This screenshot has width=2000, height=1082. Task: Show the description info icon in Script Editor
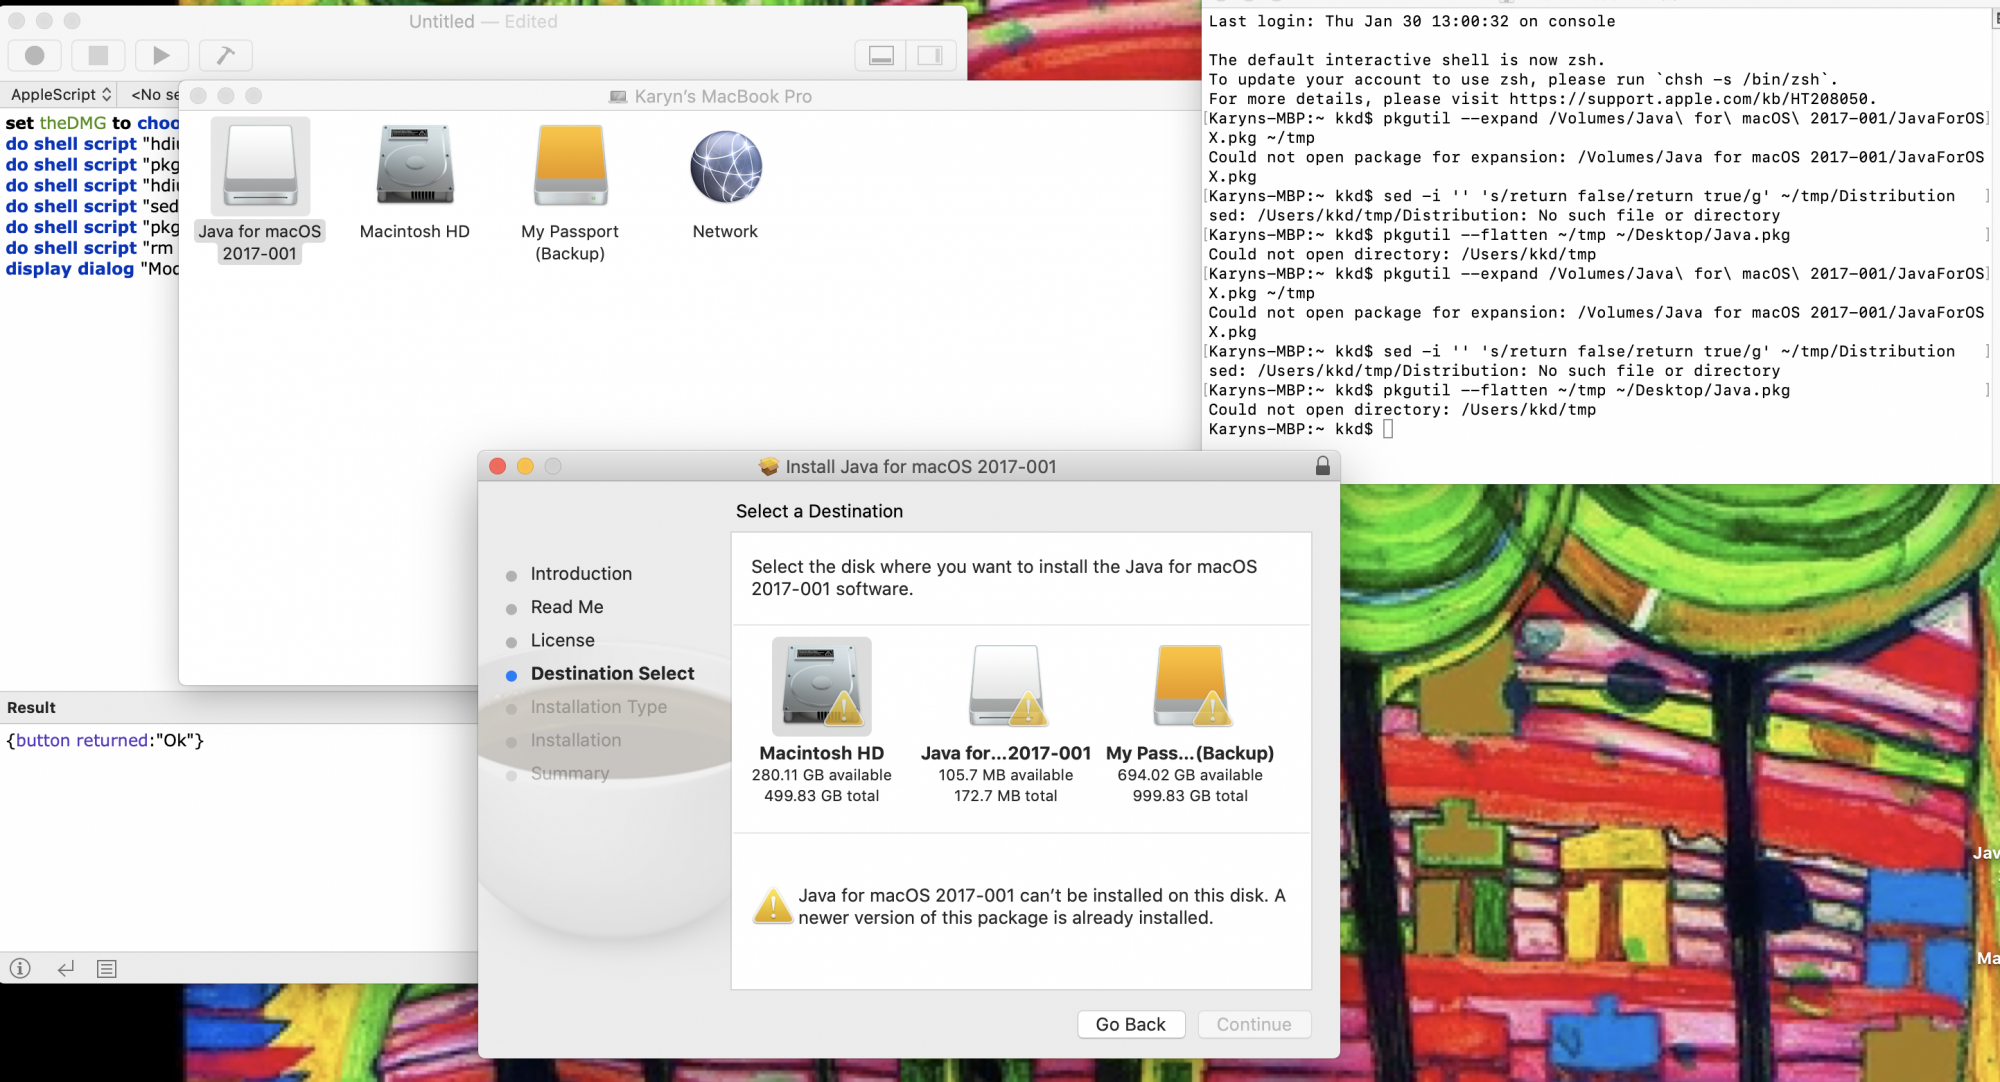click(20, 968)
